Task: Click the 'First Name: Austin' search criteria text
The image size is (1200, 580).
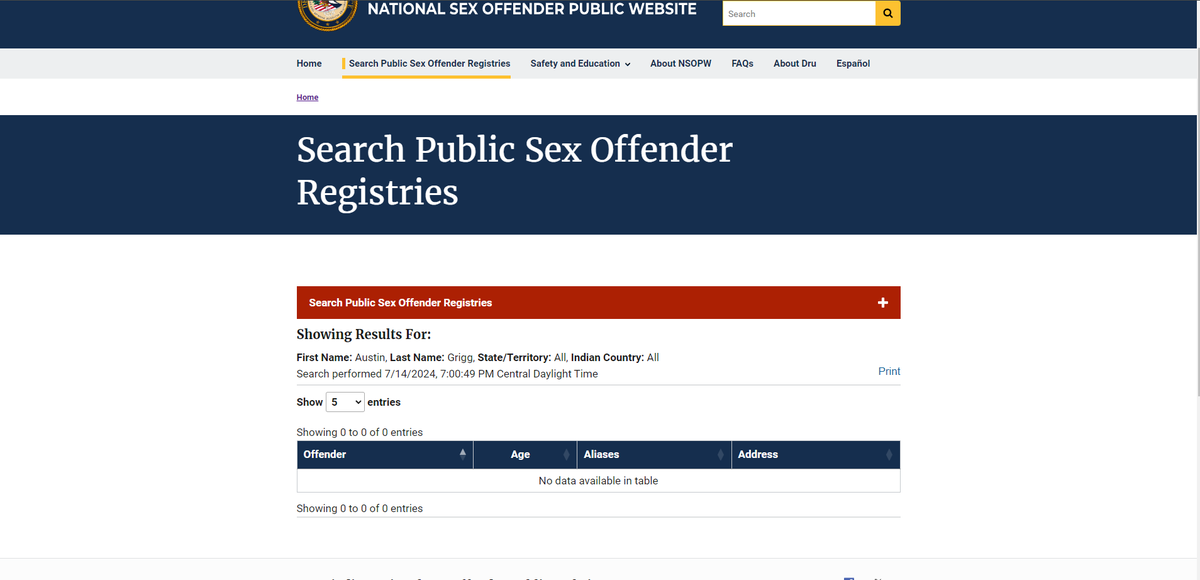Action: (x=341, y=358)
